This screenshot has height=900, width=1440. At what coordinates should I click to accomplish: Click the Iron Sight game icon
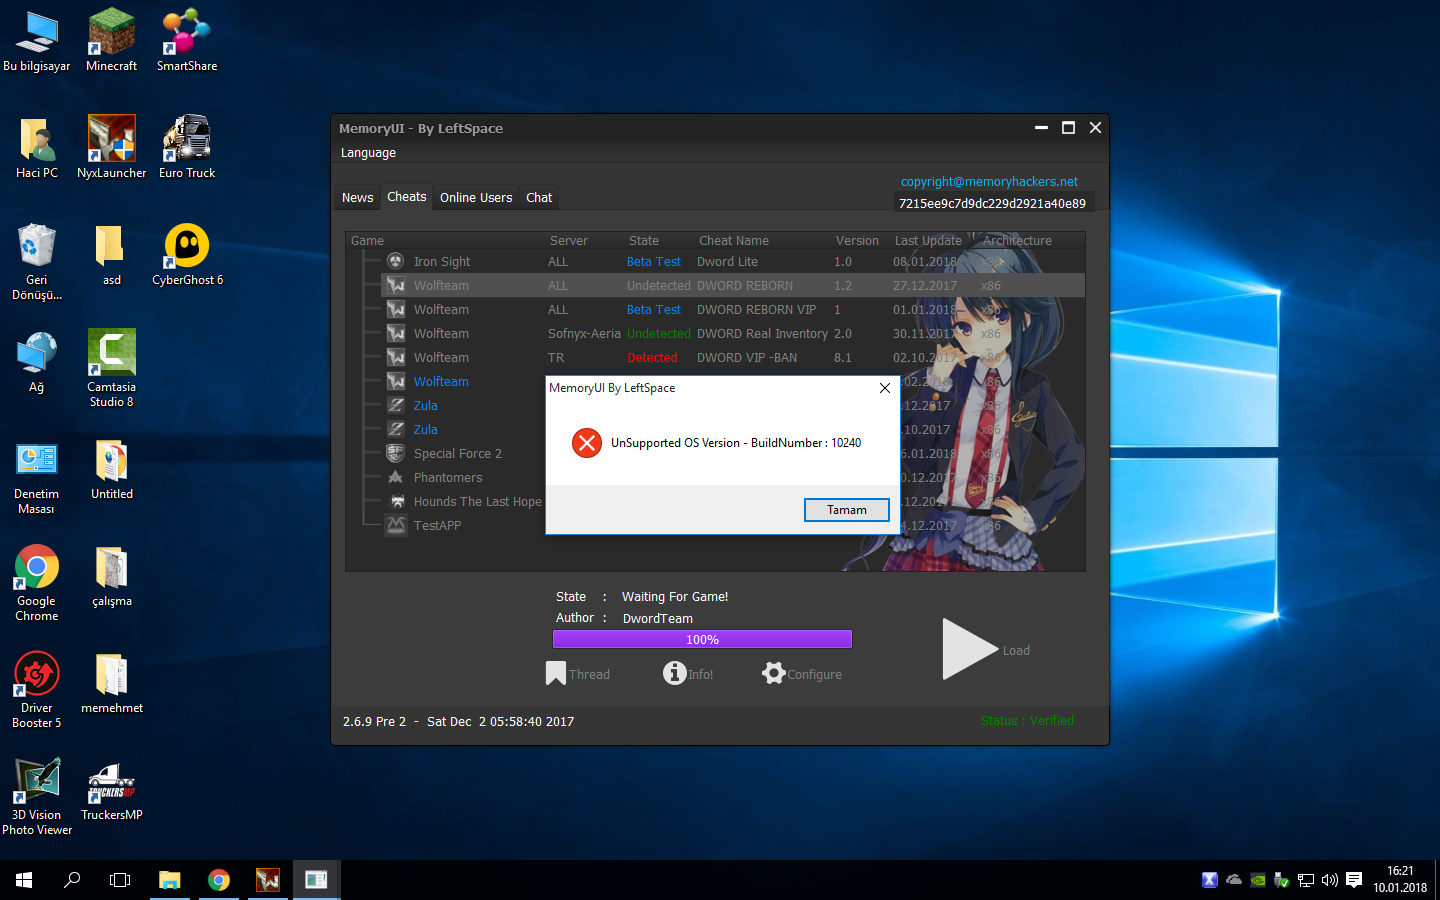point(396,262)
